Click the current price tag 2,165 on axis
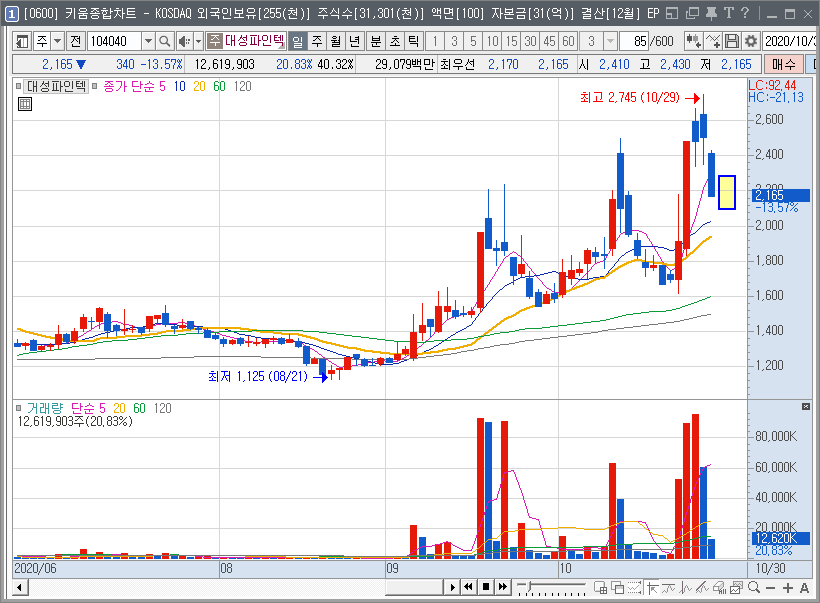This screenshot has width=820, height=603. pyautogui.click(x=781, y=195)
